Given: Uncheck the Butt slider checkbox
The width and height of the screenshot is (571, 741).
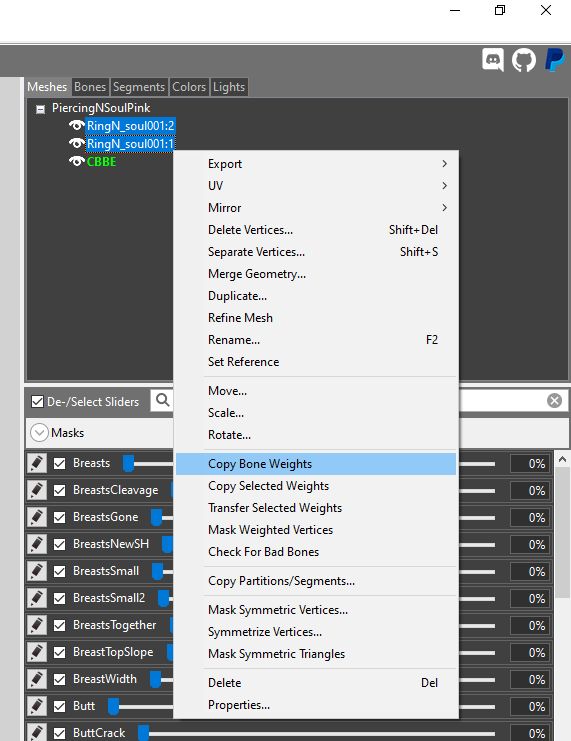Looking at the screenshot, I should coord(60,706).
